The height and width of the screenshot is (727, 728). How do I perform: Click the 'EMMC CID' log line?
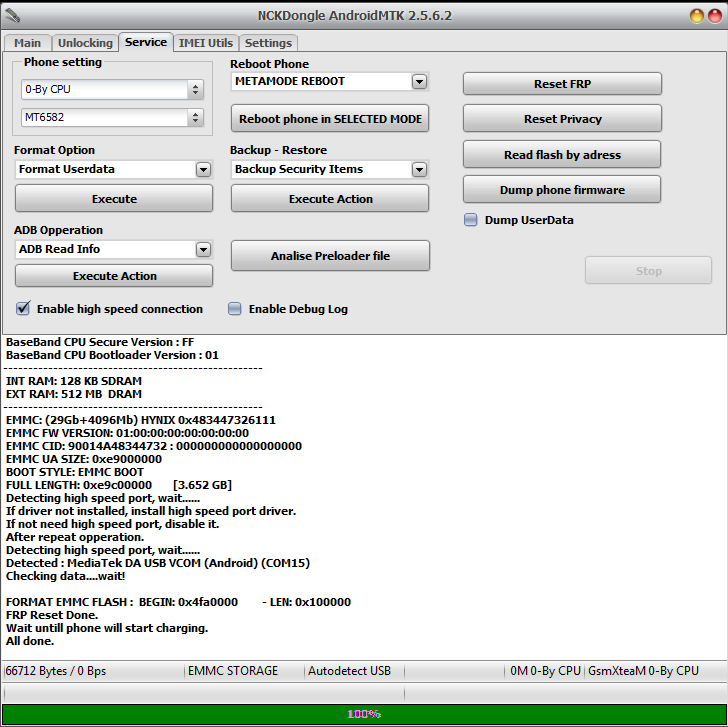point(154,446)
